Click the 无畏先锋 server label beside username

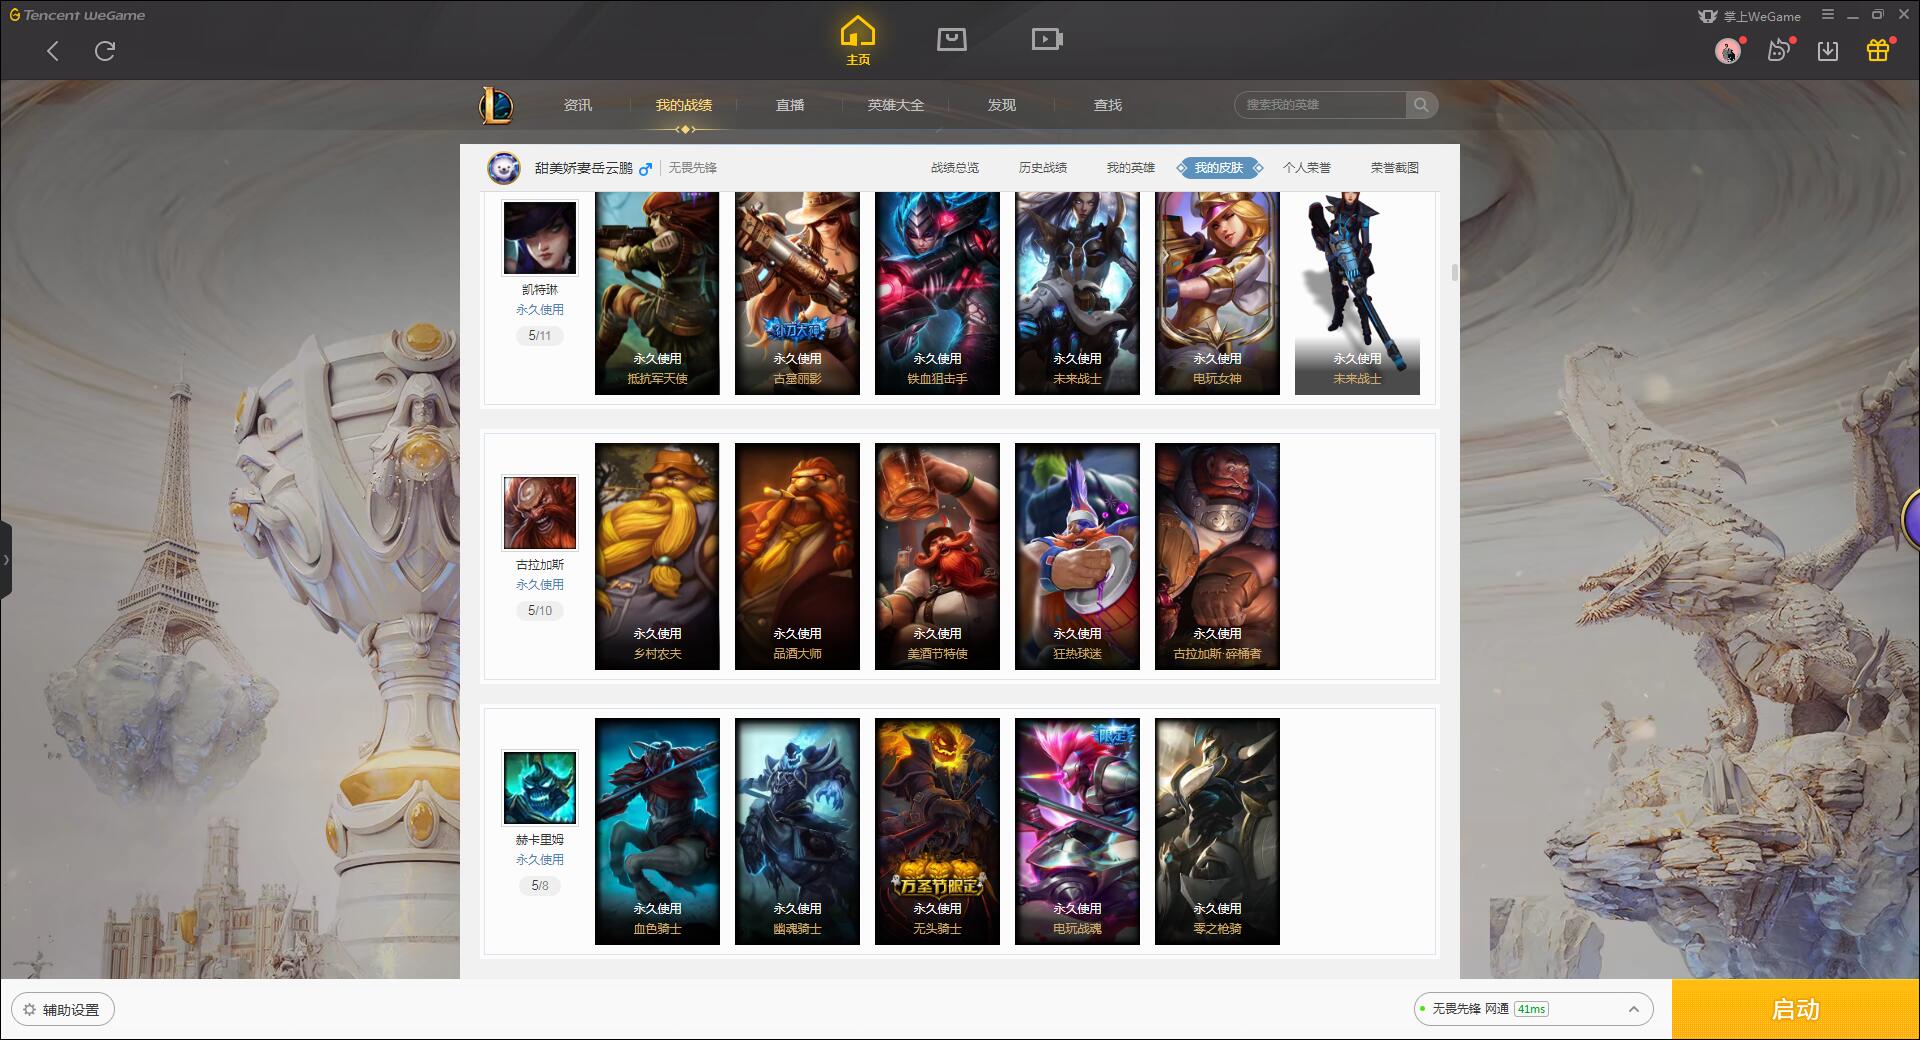(x=693, y=168)
